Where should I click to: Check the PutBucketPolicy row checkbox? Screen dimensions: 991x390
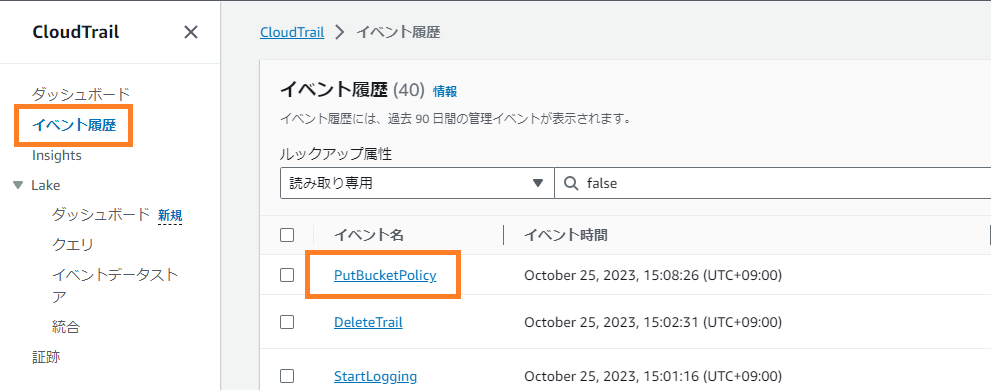[x=287, y=275]
